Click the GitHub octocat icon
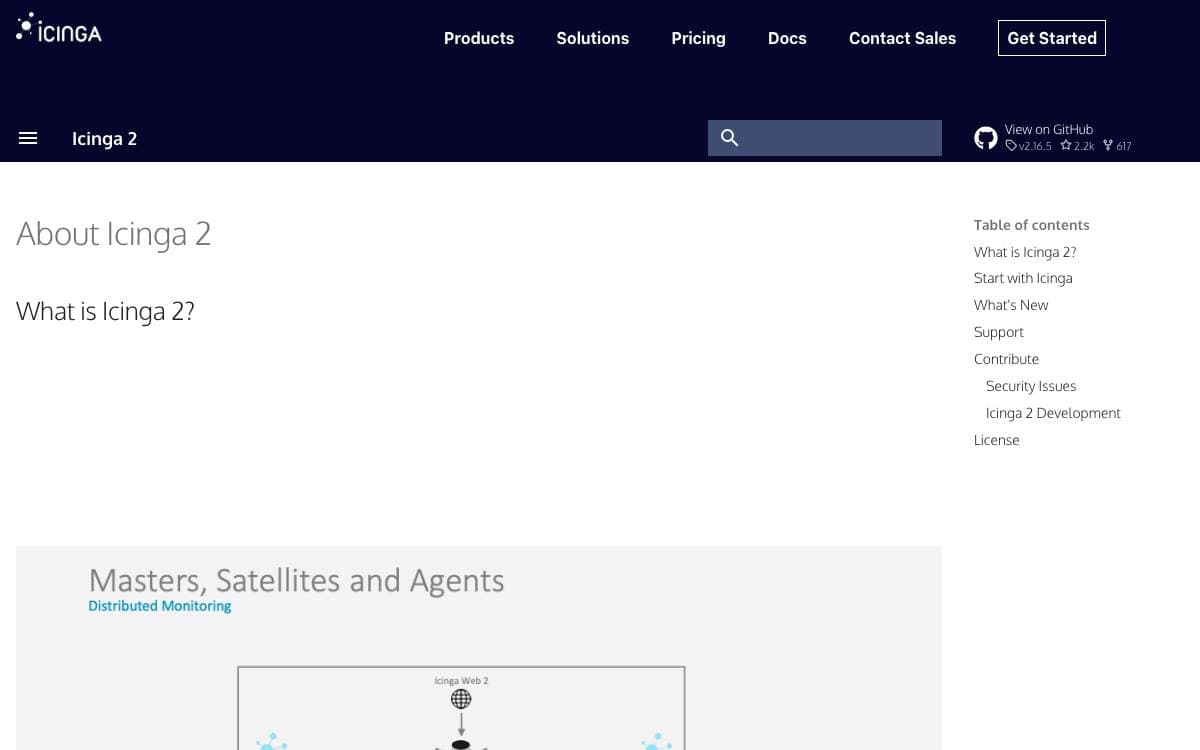This screenshot has width=1200, height=750. [986, 138]
